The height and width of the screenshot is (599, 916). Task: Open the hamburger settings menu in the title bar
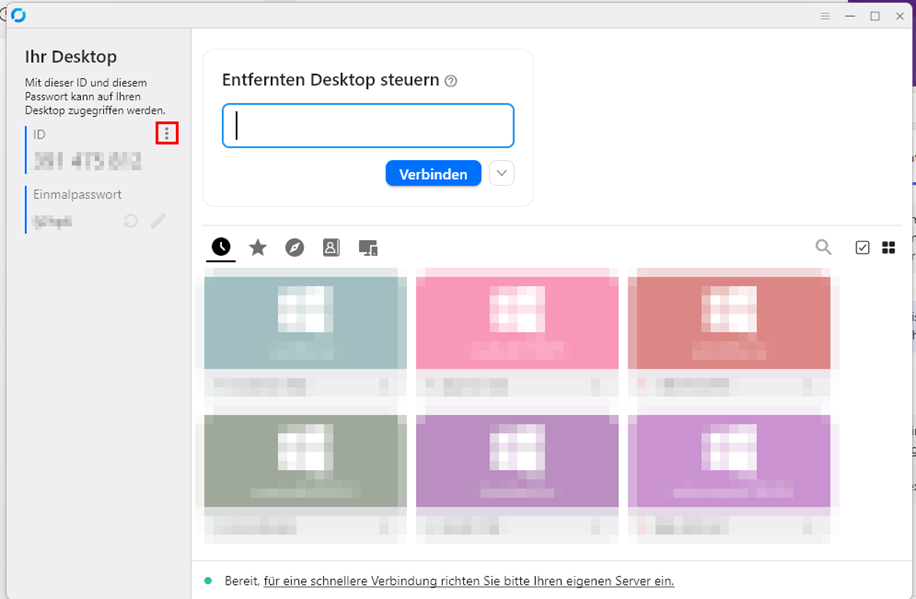[x=825, y=16]
